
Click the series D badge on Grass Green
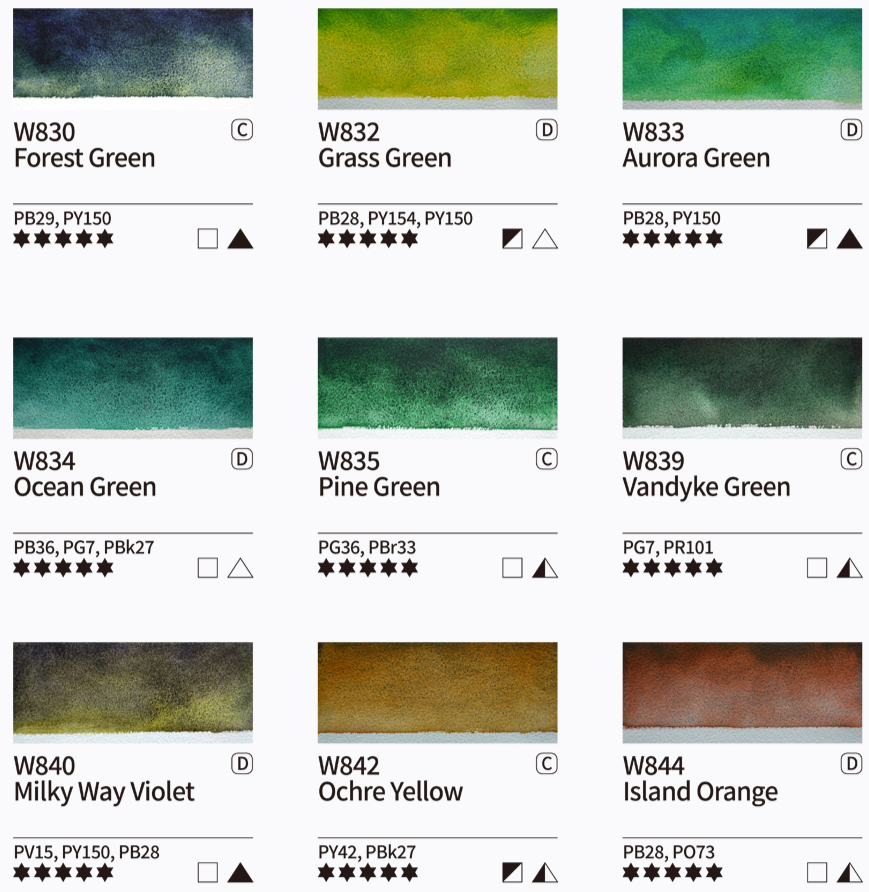[547, 130]
